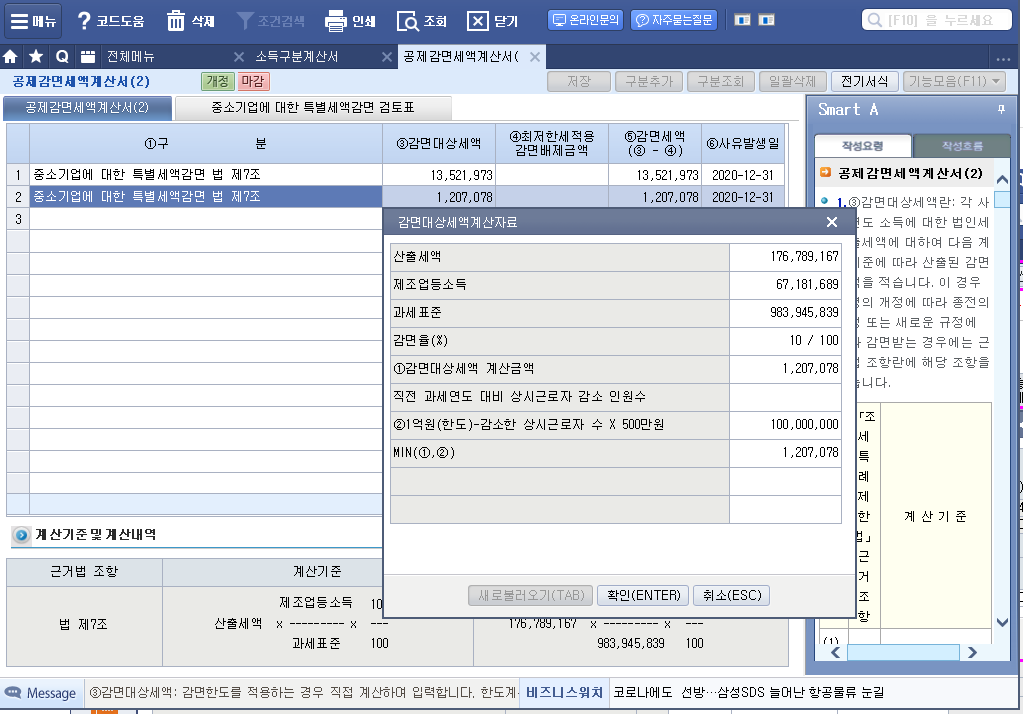Switch to 중소기업에 대한 특별세액감면 검토표 tab

pyautogui.click(x=312, y=108)
